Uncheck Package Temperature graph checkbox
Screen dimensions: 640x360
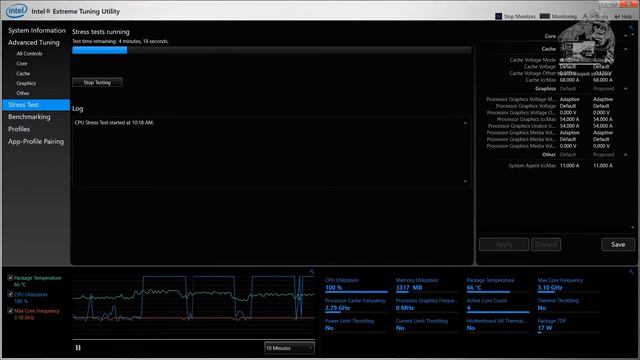tap(10, 278)
